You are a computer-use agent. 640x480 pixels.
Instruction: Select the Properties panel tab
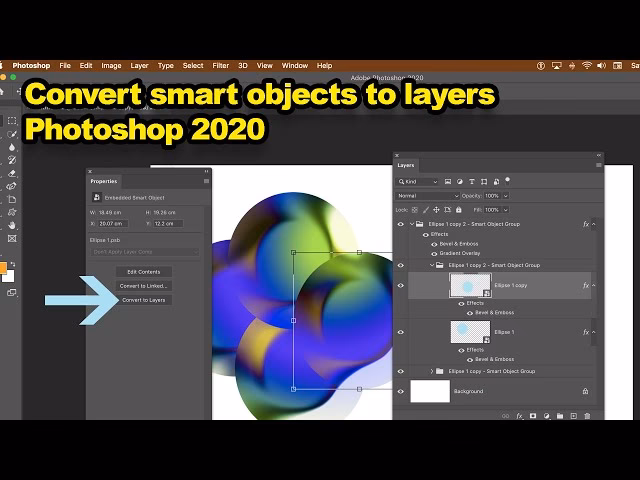pyautogui.click(x=104, y=181)
